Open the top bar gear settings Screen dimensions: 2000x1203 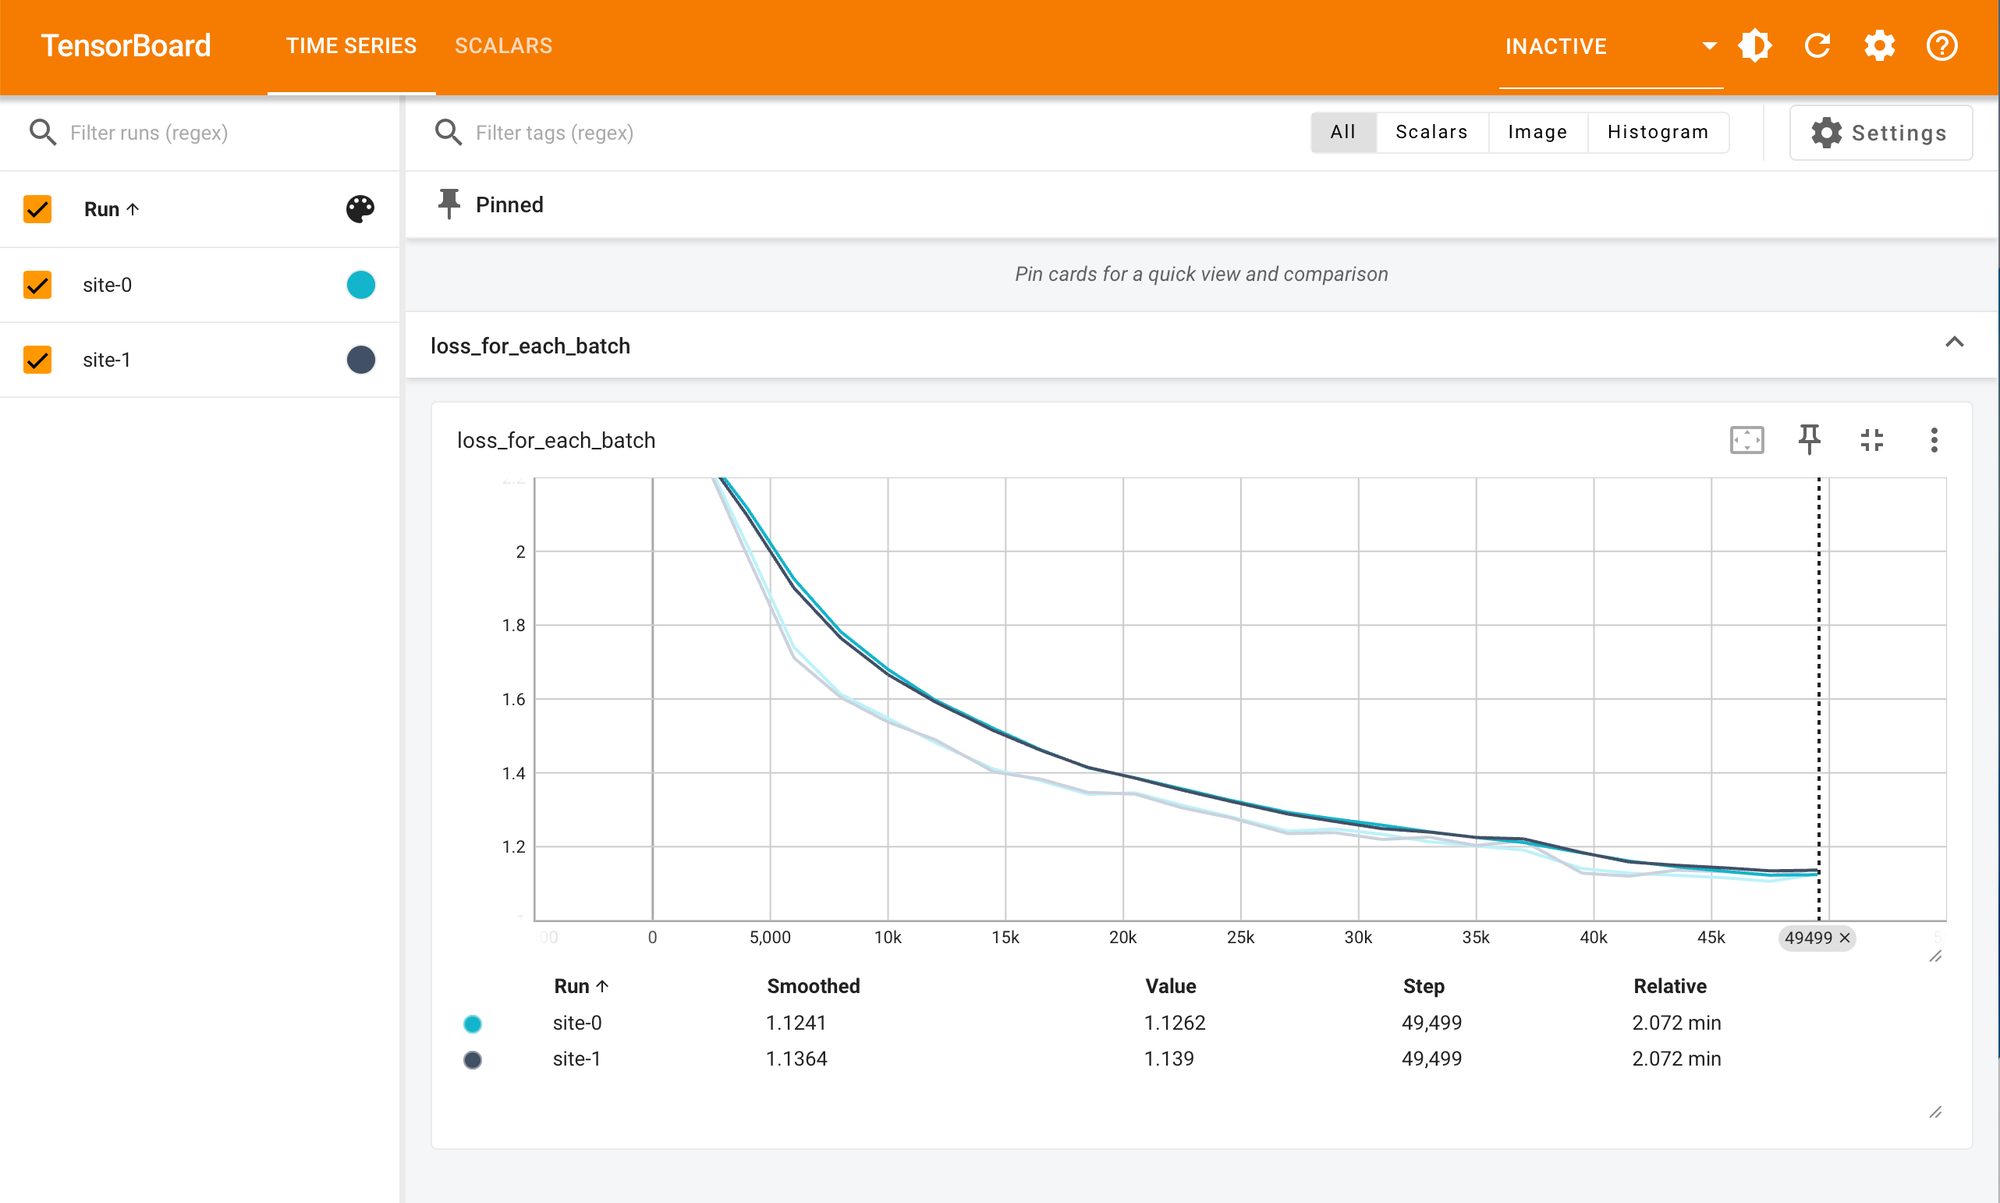[1879, 46]
